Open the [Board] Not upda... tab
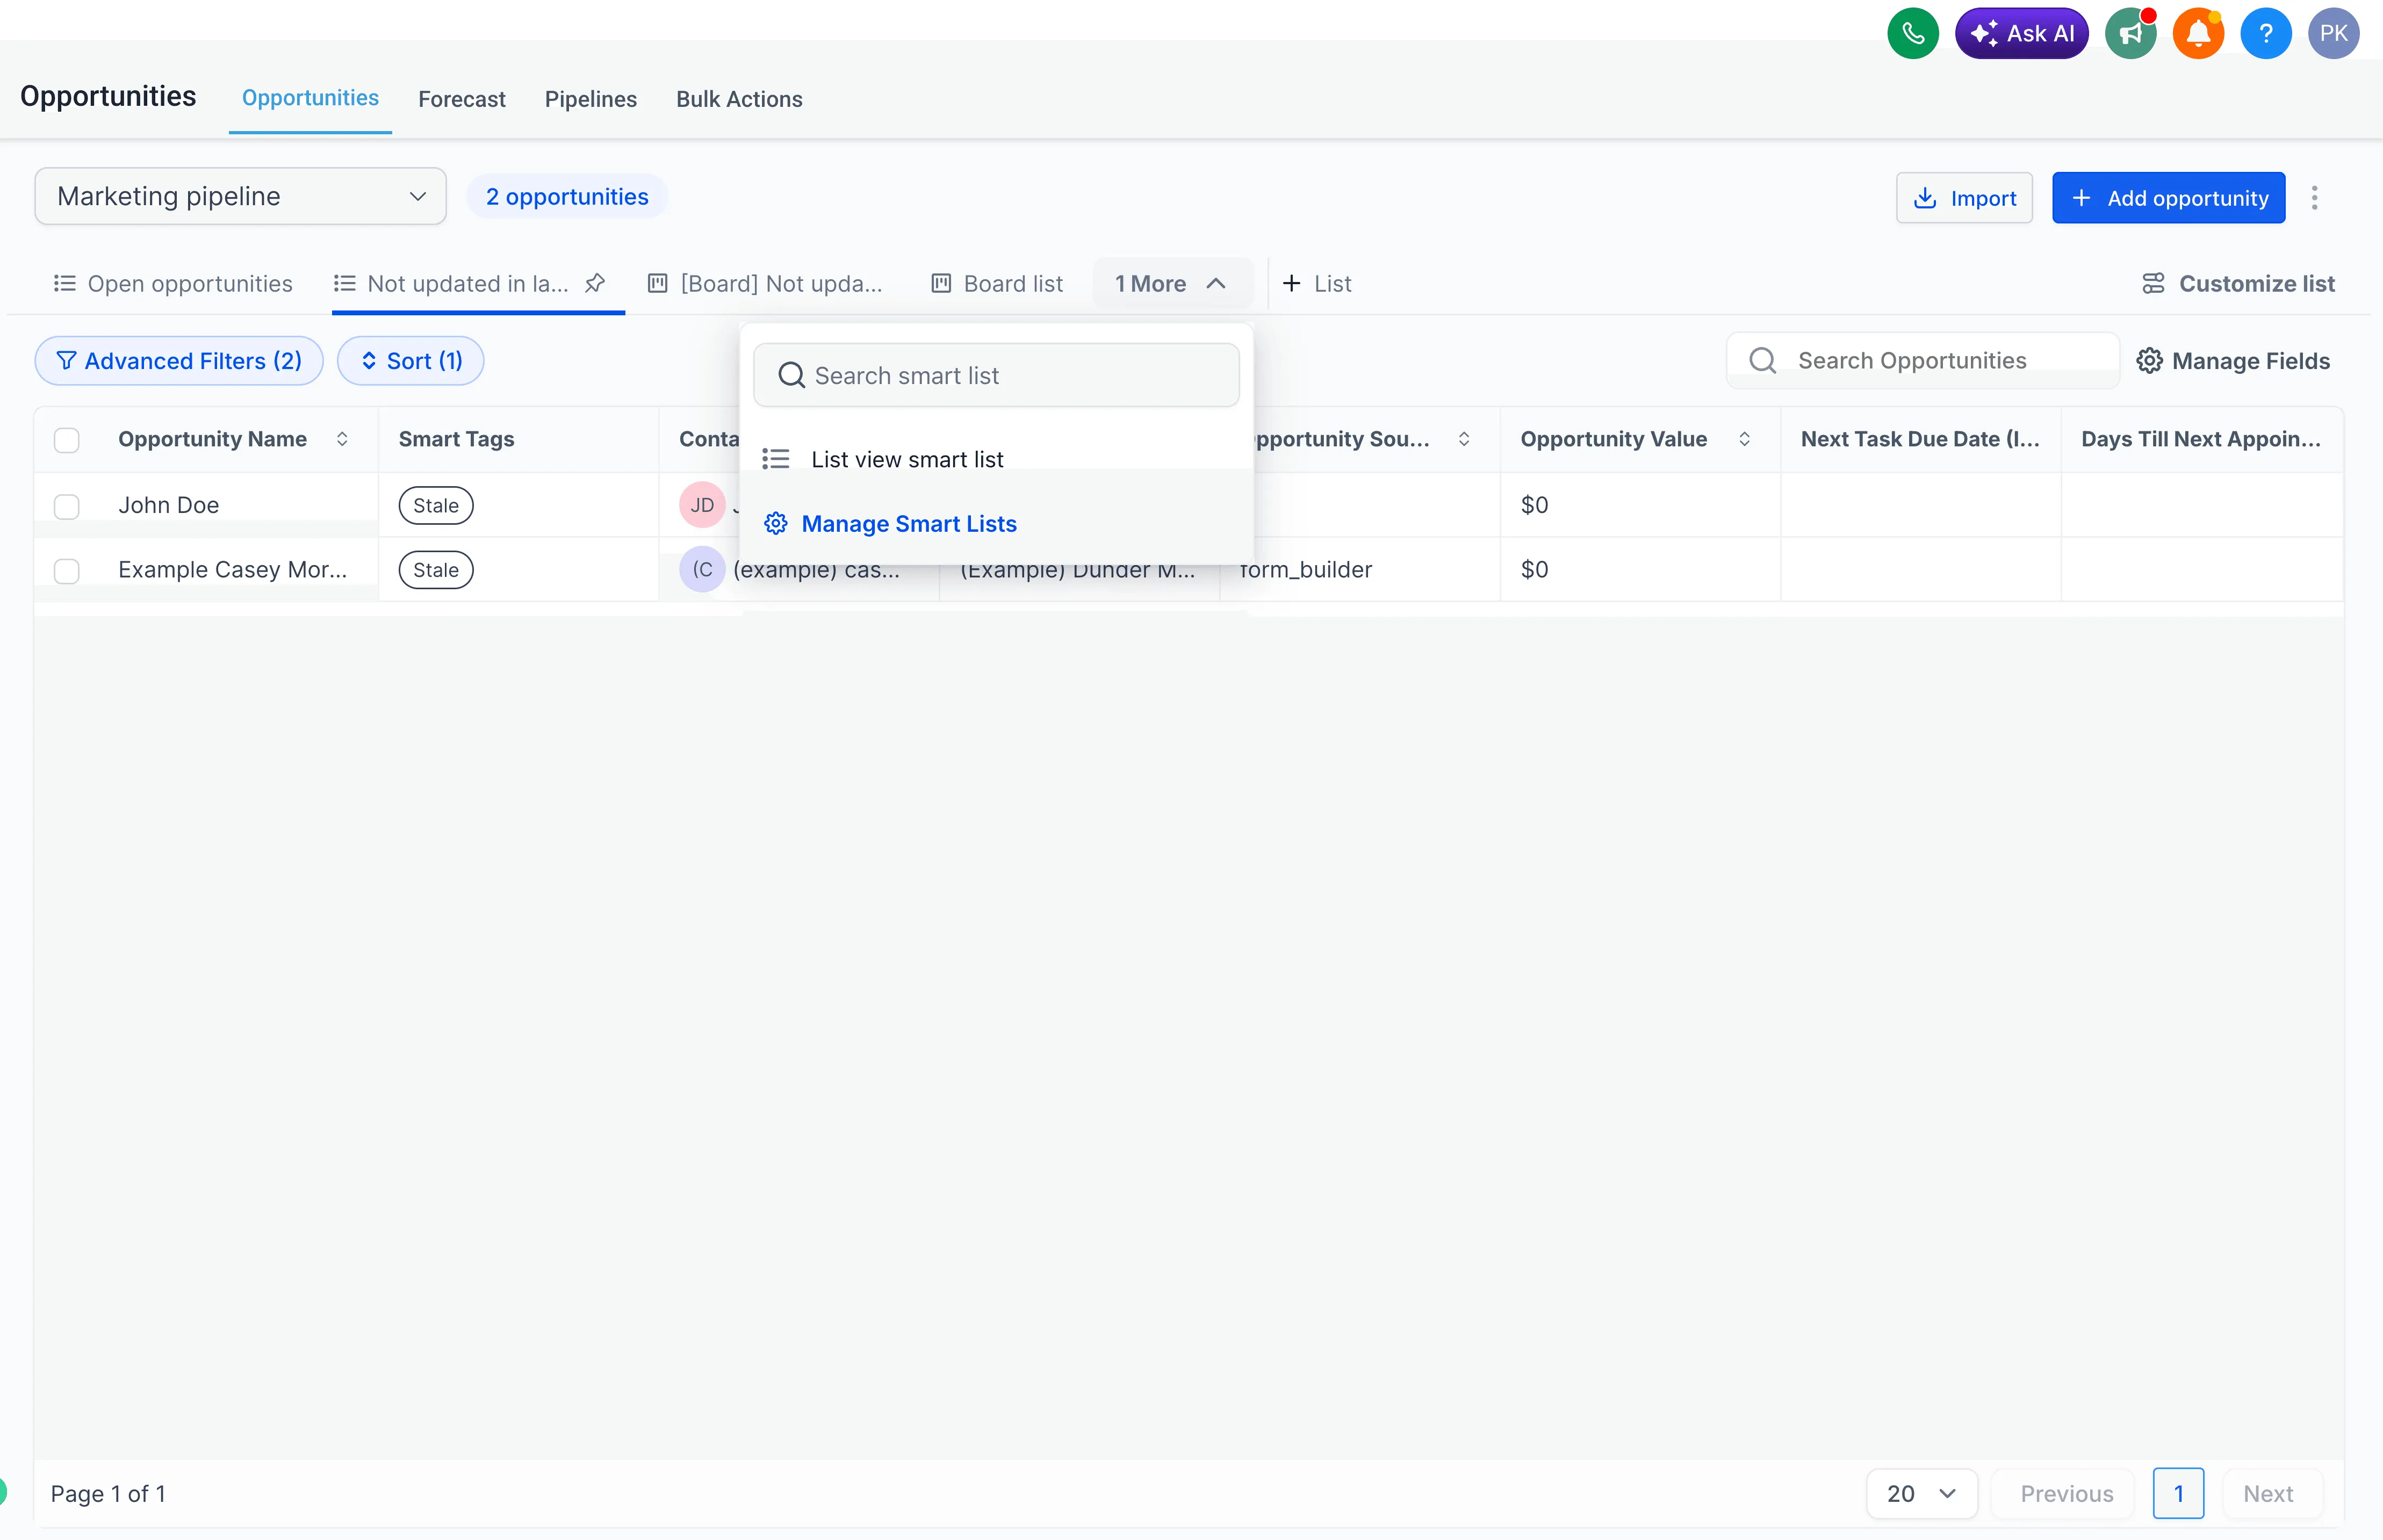The height and width of the screenshot is (1540, 2383). point(766,284)
